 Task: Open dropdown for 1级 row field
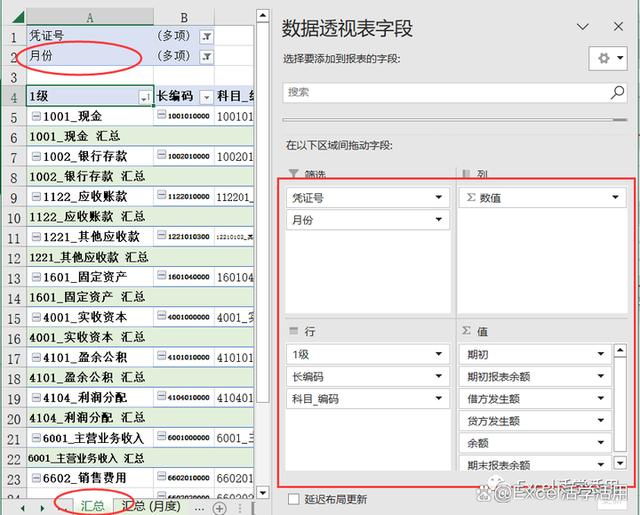tap(438, 354)
